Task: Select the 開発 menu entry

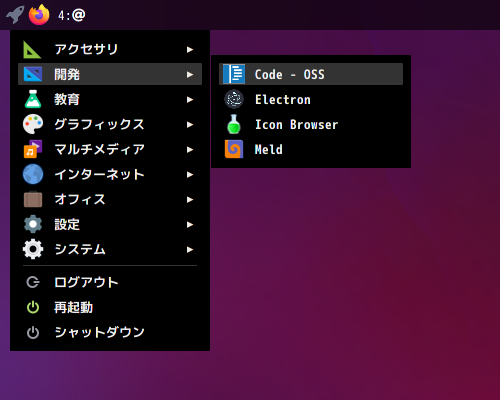Action: click(x=110, y=74)
